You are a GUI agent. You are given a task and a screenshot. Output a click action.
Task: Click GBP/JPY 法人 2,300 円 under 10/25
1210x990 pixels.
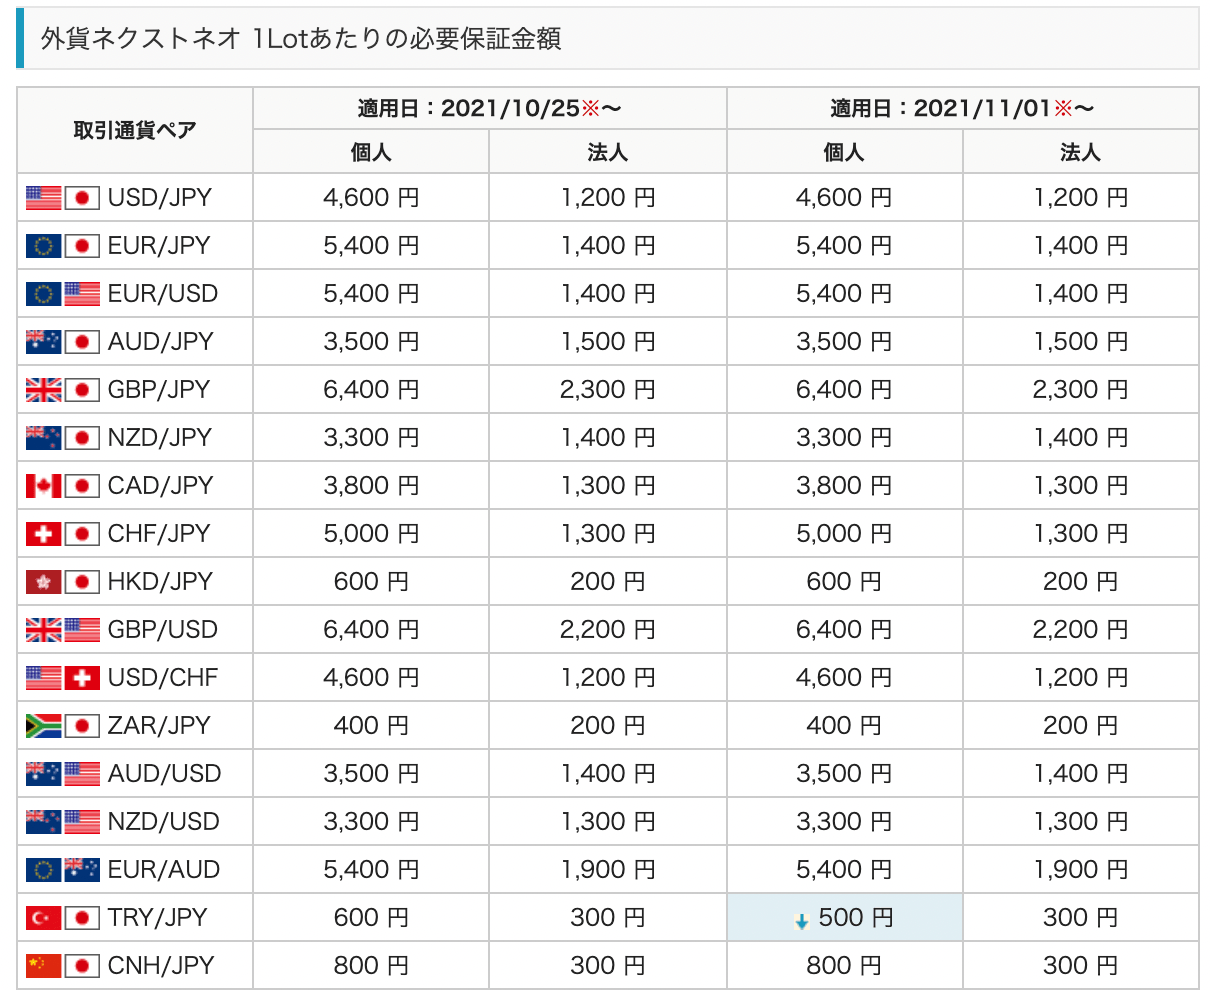(x=607, y=390)
